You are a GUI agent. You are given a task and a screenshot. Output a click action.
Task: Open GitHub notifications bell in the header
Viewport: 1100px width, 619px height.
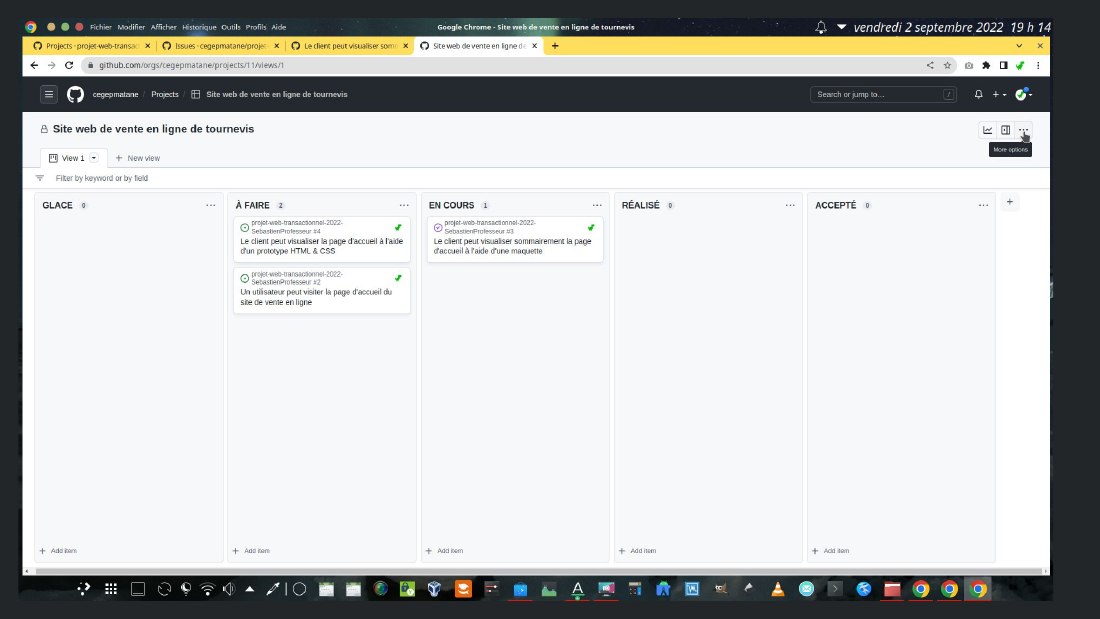coord(978,94)
